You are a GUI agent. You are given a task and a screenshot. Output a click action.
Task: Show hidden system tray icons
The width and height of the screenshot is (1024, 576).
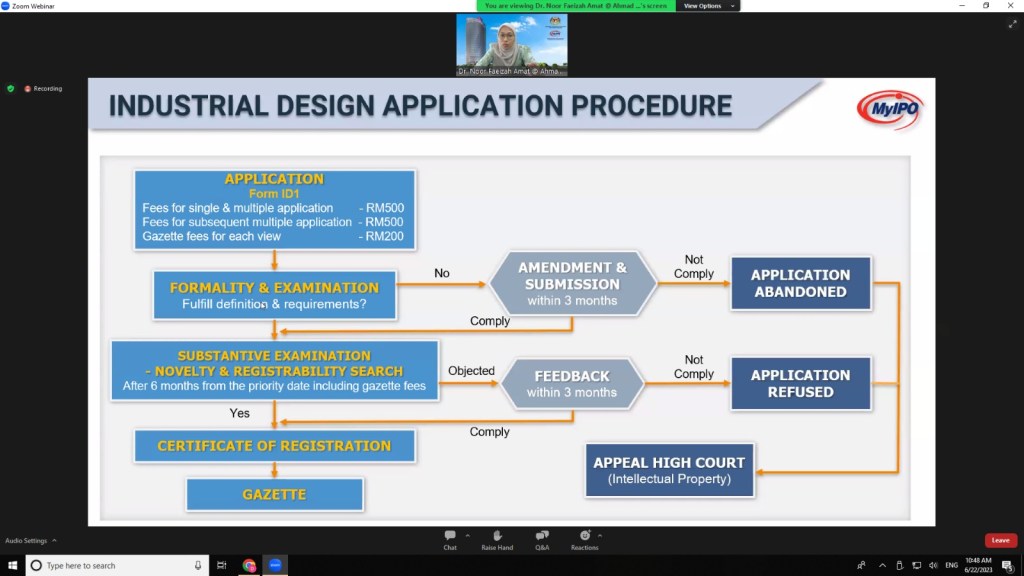pyautogui.click(x=882, y=565)
